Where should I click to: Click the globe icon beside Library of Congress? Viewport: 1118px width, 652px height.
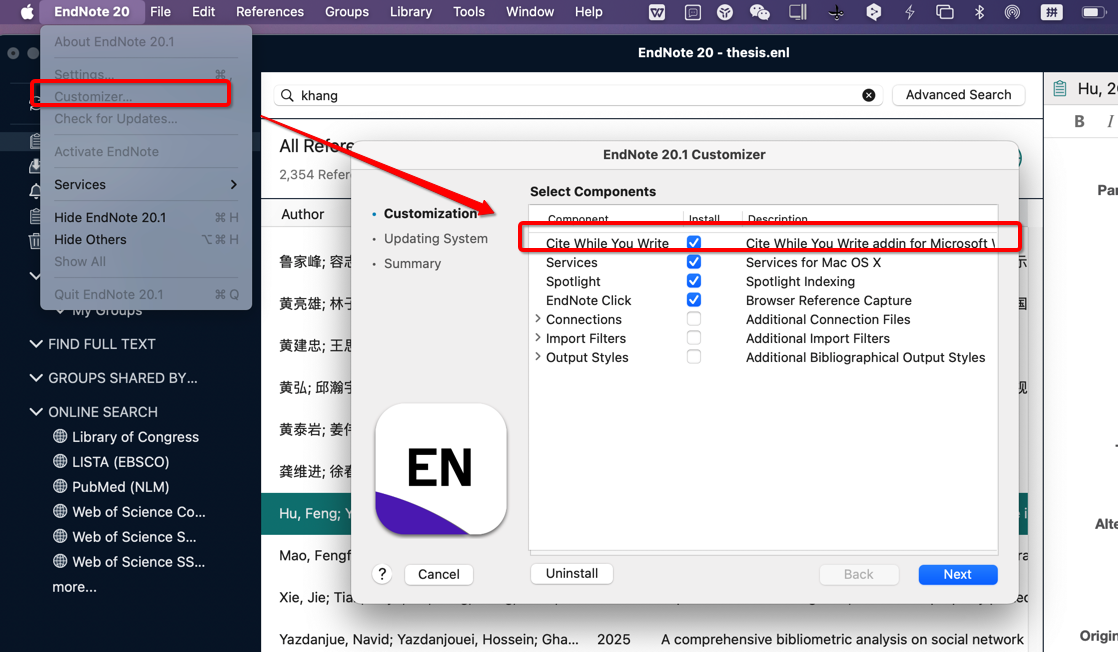tap(60, 436)
